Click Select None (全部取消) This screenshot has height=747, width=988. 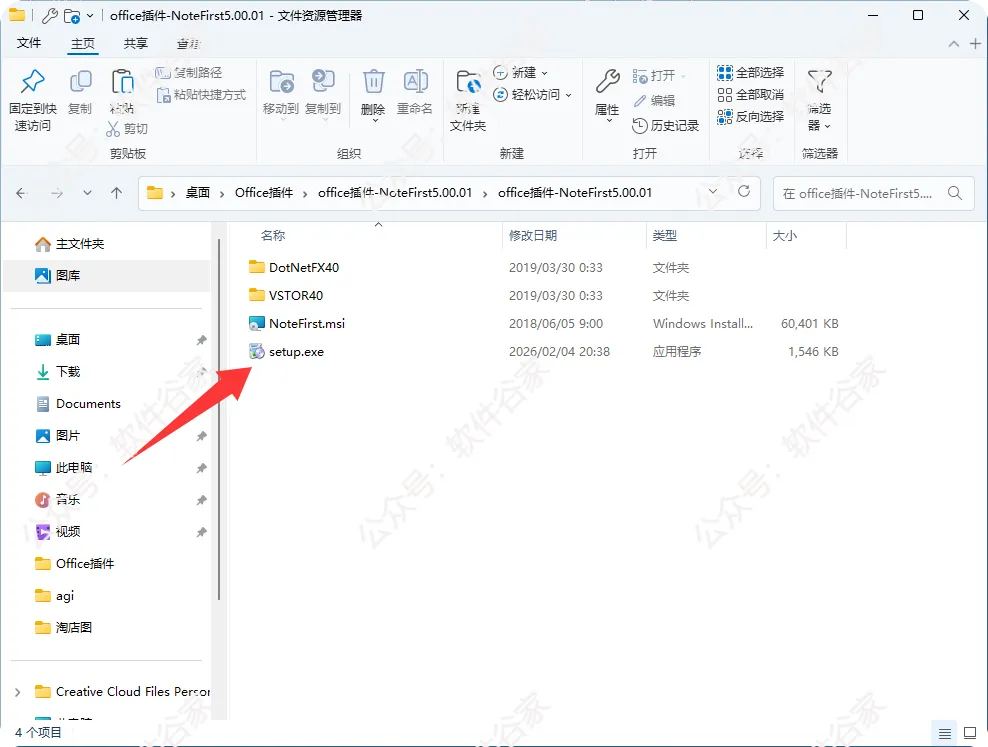pos(750,95)
